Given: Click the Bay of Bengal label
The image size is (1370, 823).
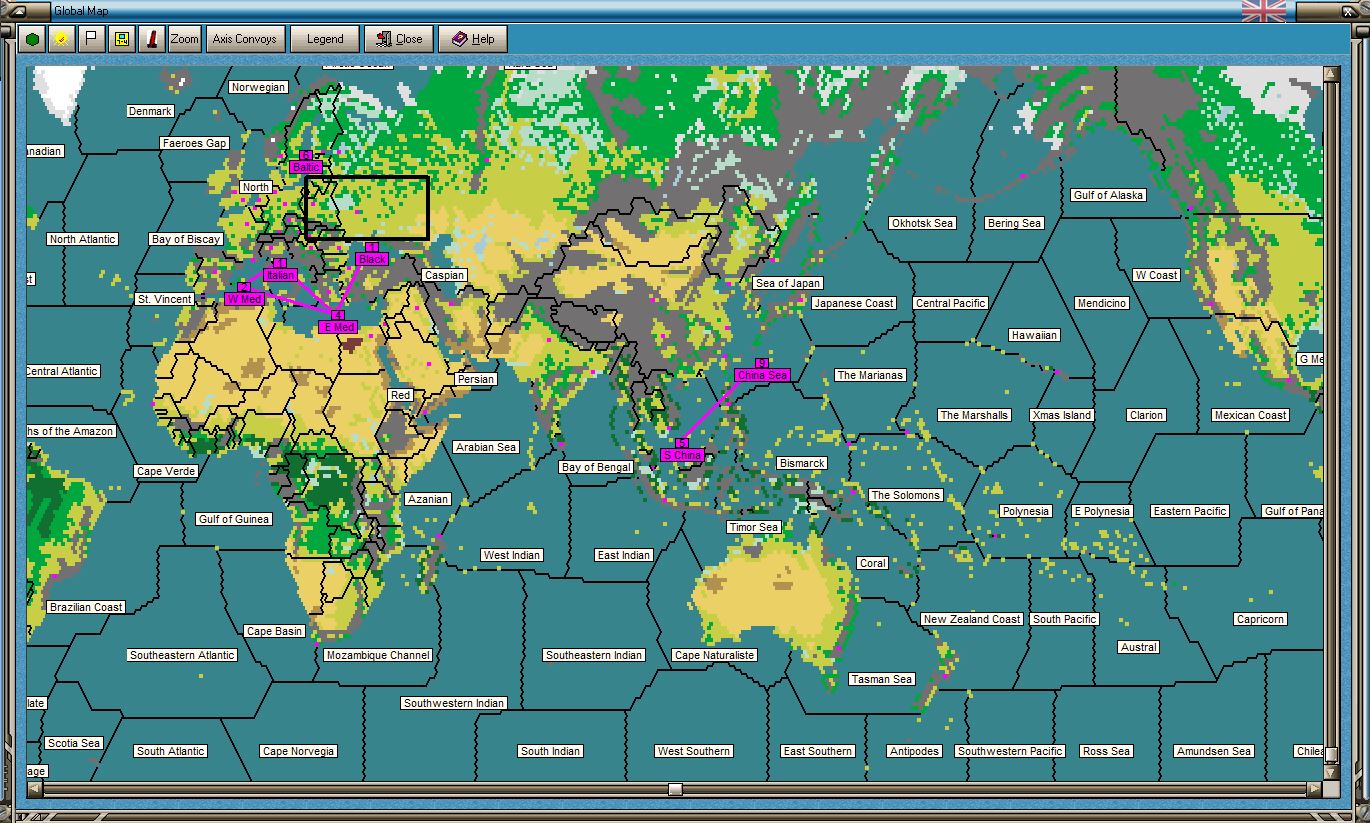Looking at the screenshot, I should (x=597, y=467).
